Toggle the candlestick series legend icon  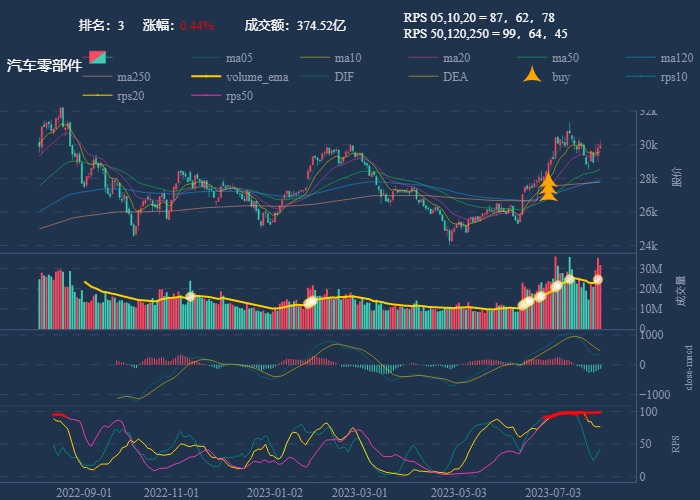[x=97, y=57]
